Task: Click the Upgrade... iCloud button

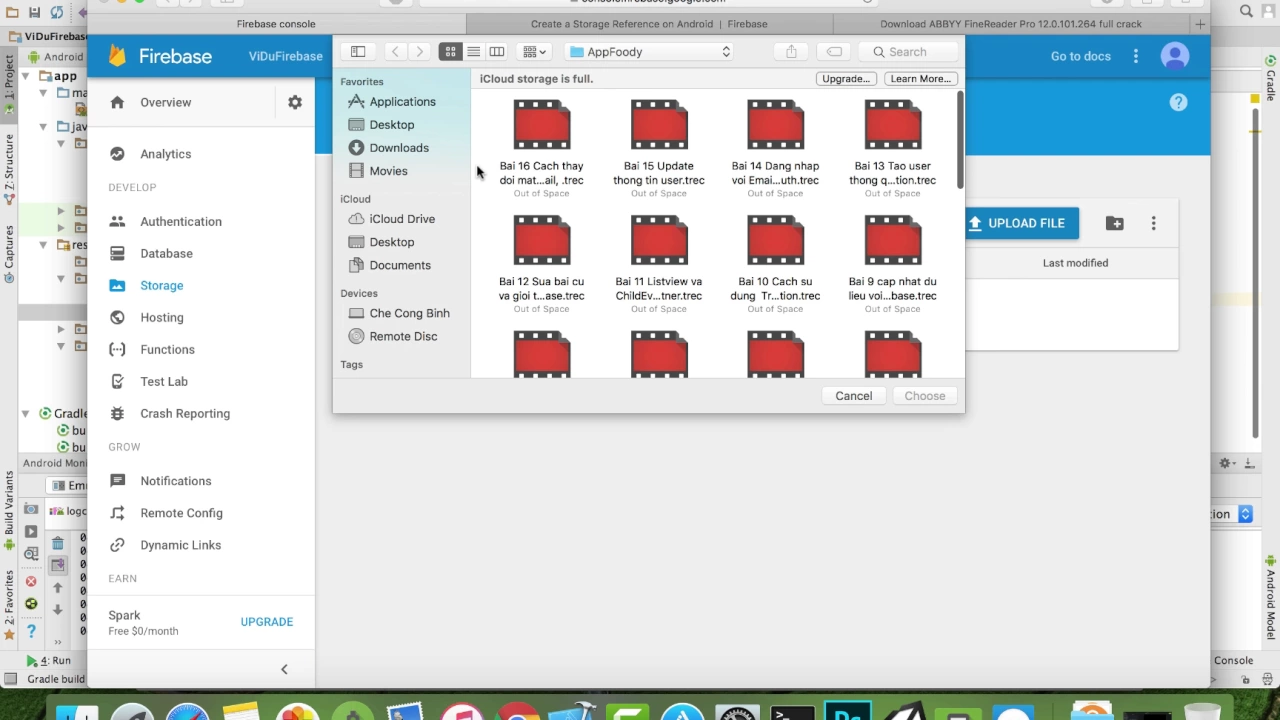Action: [x=846, y=79]
